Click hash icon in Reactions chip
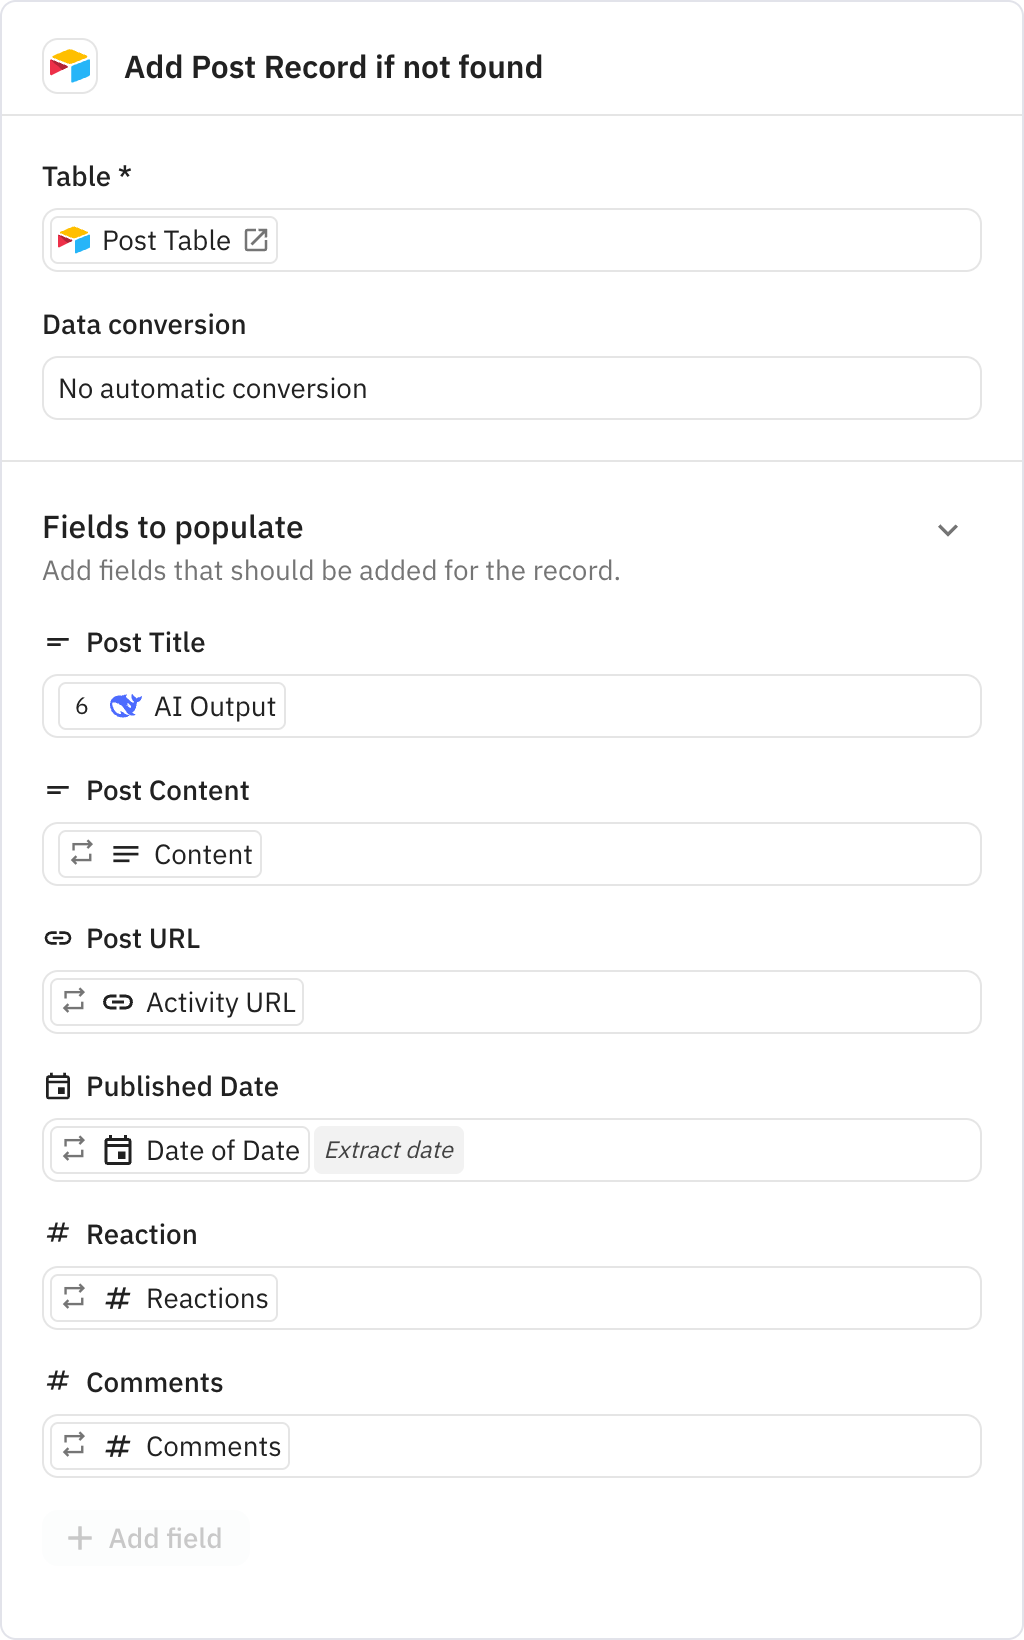This screenshot has width=1024, height=1640. pyautogui.click(x=118, y=1298)
